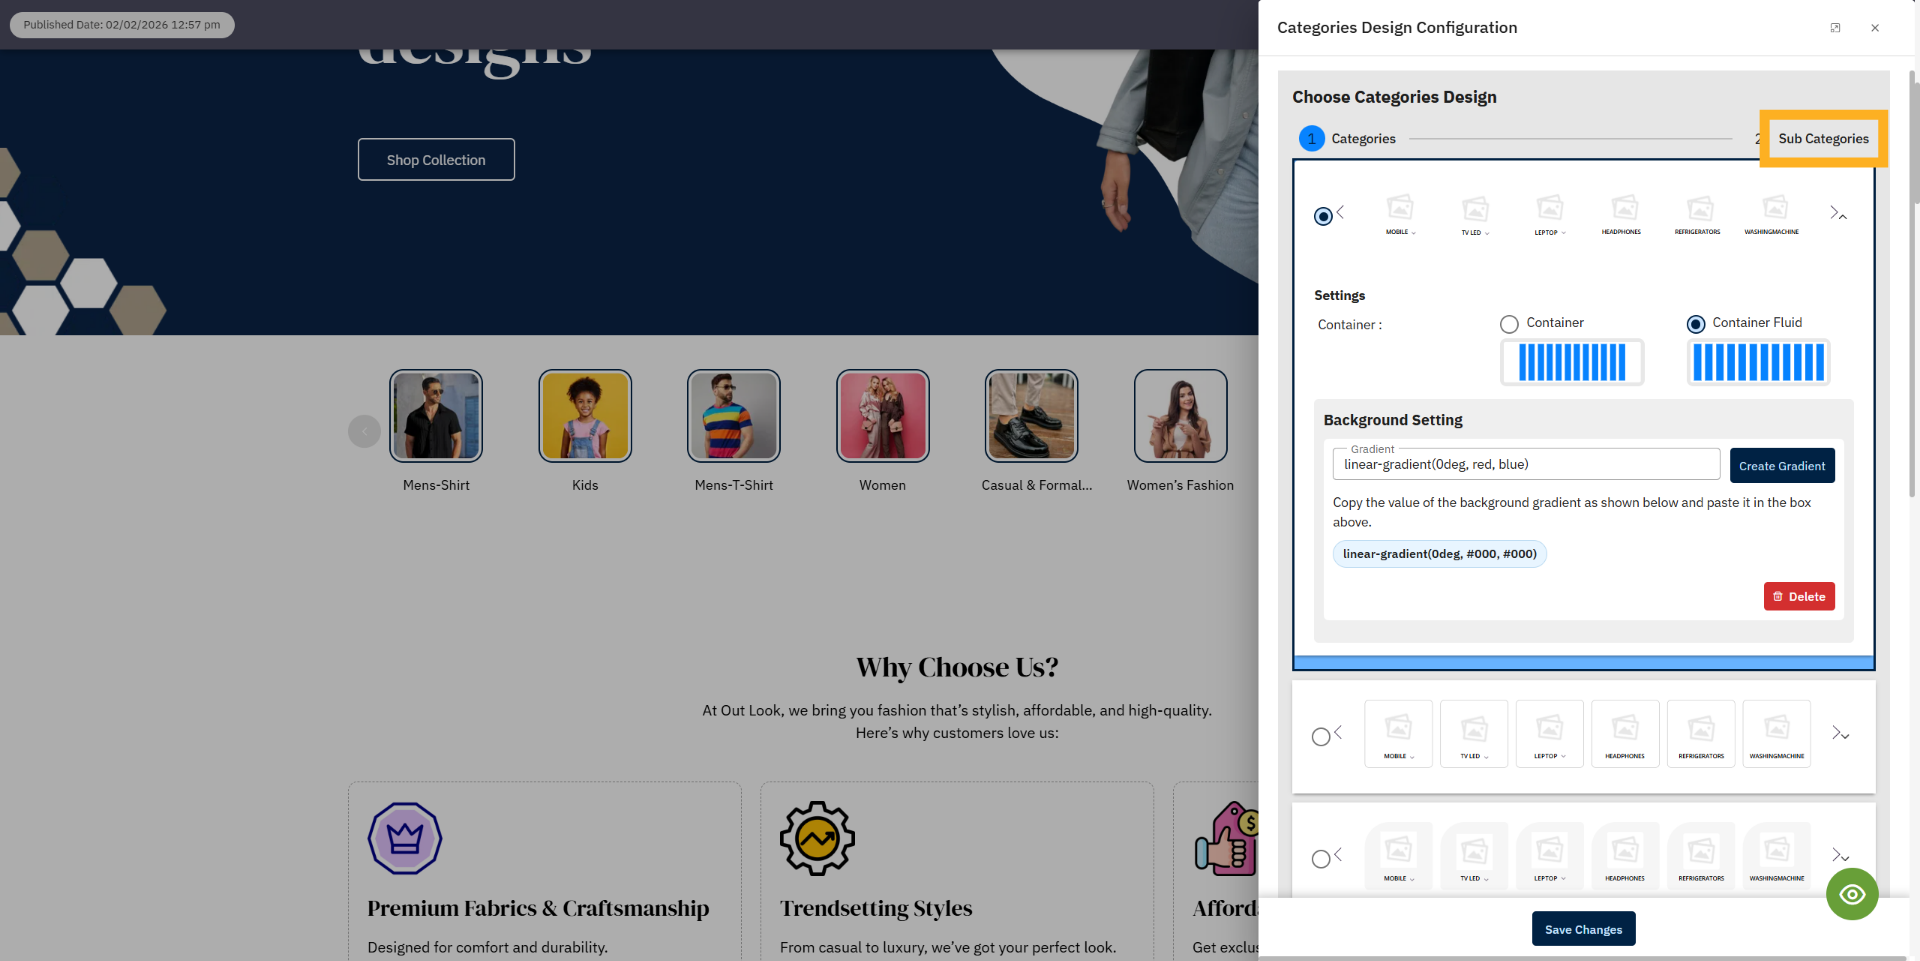
Task: Pick the Container layout preview image
Action: coord(1572,362)
